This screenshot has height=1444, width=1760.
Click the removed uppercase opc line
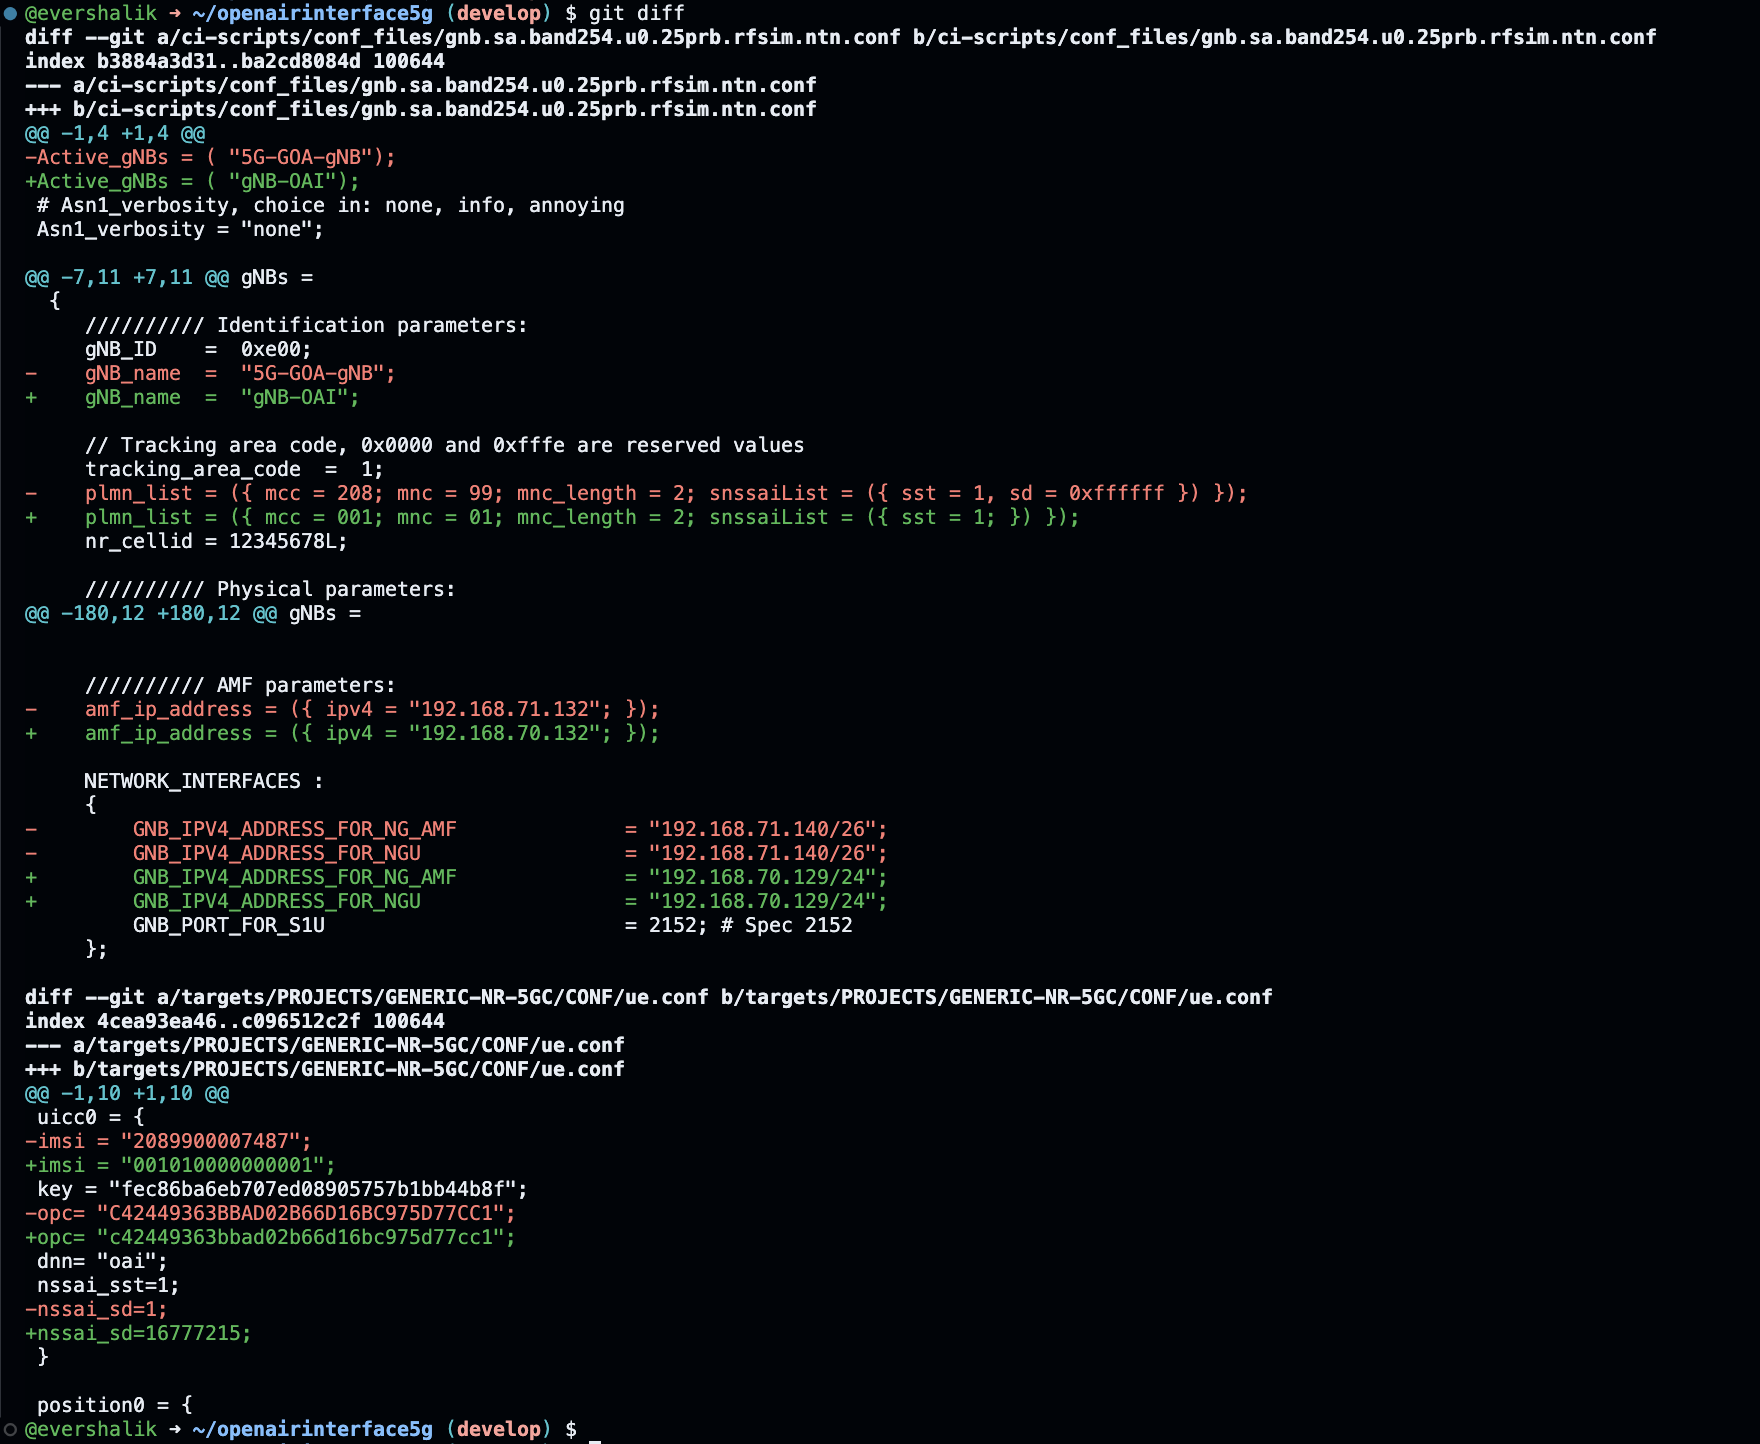(271, 1213)
